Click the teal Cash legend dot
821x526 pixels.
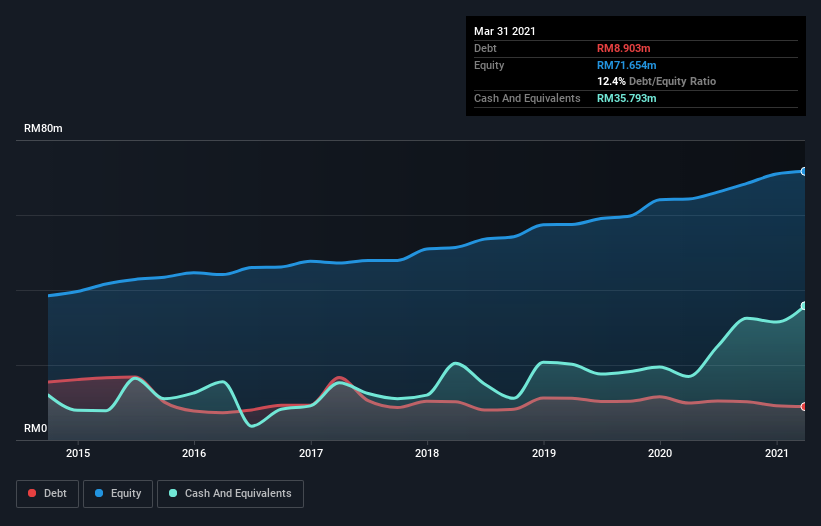[174, 493]
